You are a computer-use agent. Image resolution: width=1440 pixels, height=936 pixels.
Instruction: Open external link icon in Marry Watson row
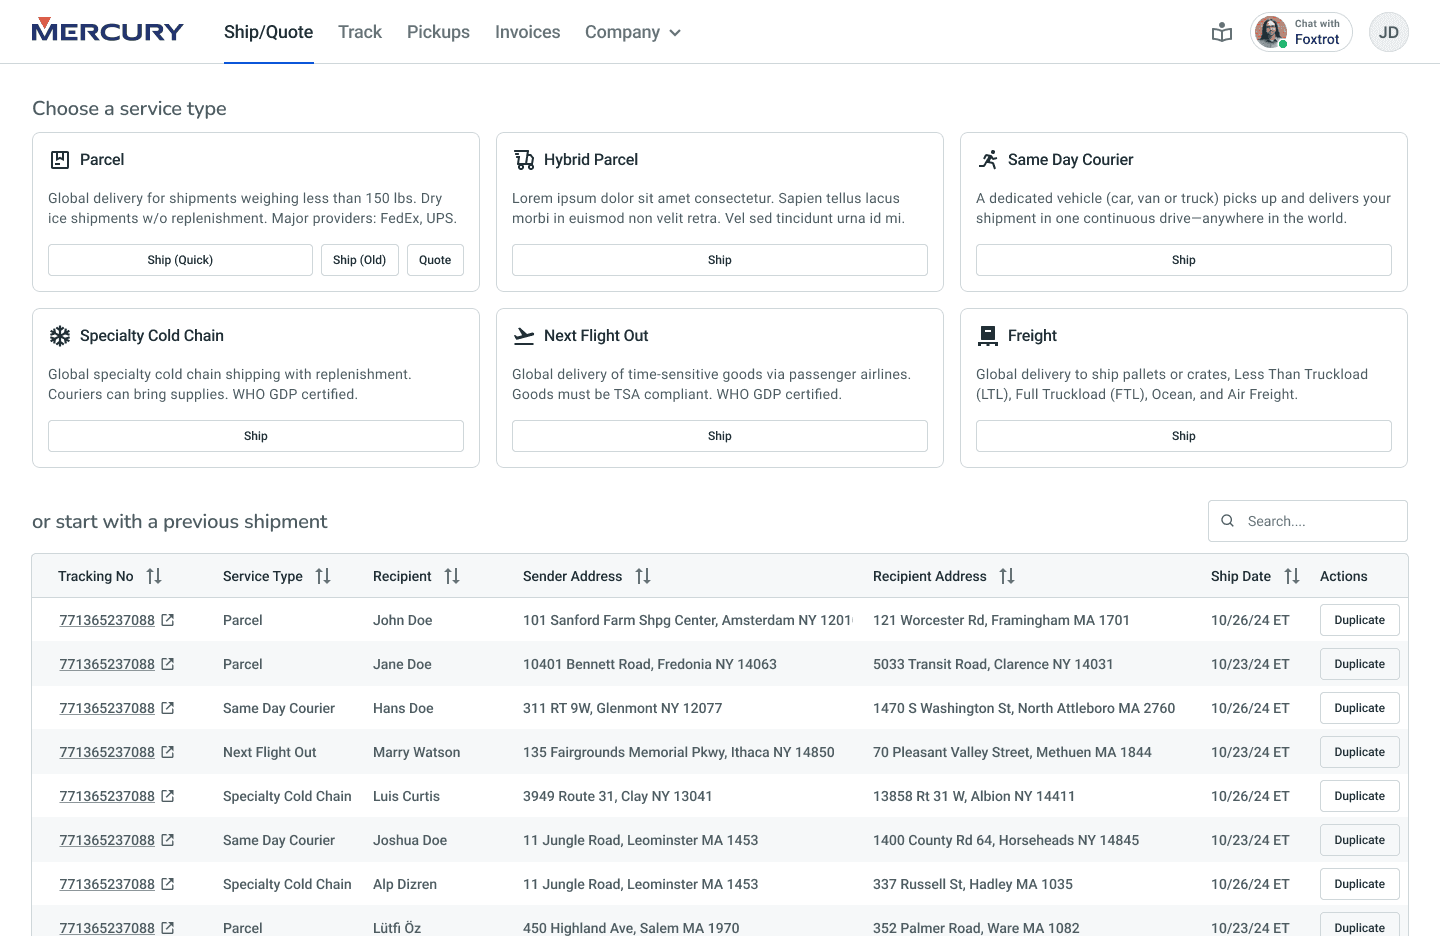[x=168, y=752]
